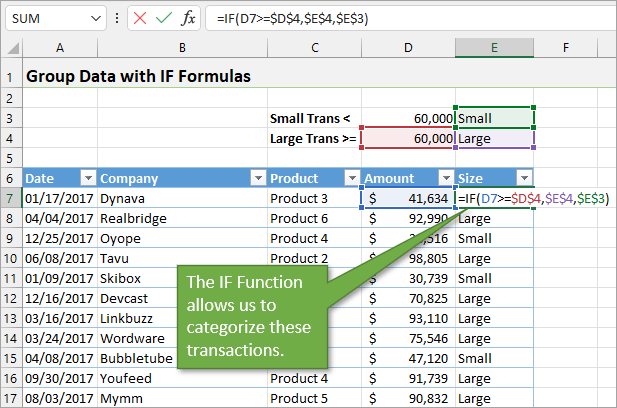Viewport: 617px width, 408px height.
Task: Click the formula bar options dots handle
Action: (x=118, y=19)
